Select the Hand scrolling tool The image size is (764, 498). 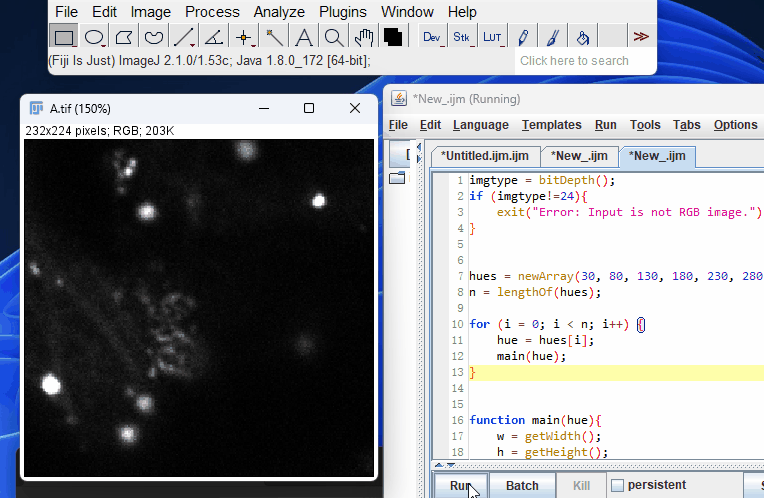tap(363, 37)
